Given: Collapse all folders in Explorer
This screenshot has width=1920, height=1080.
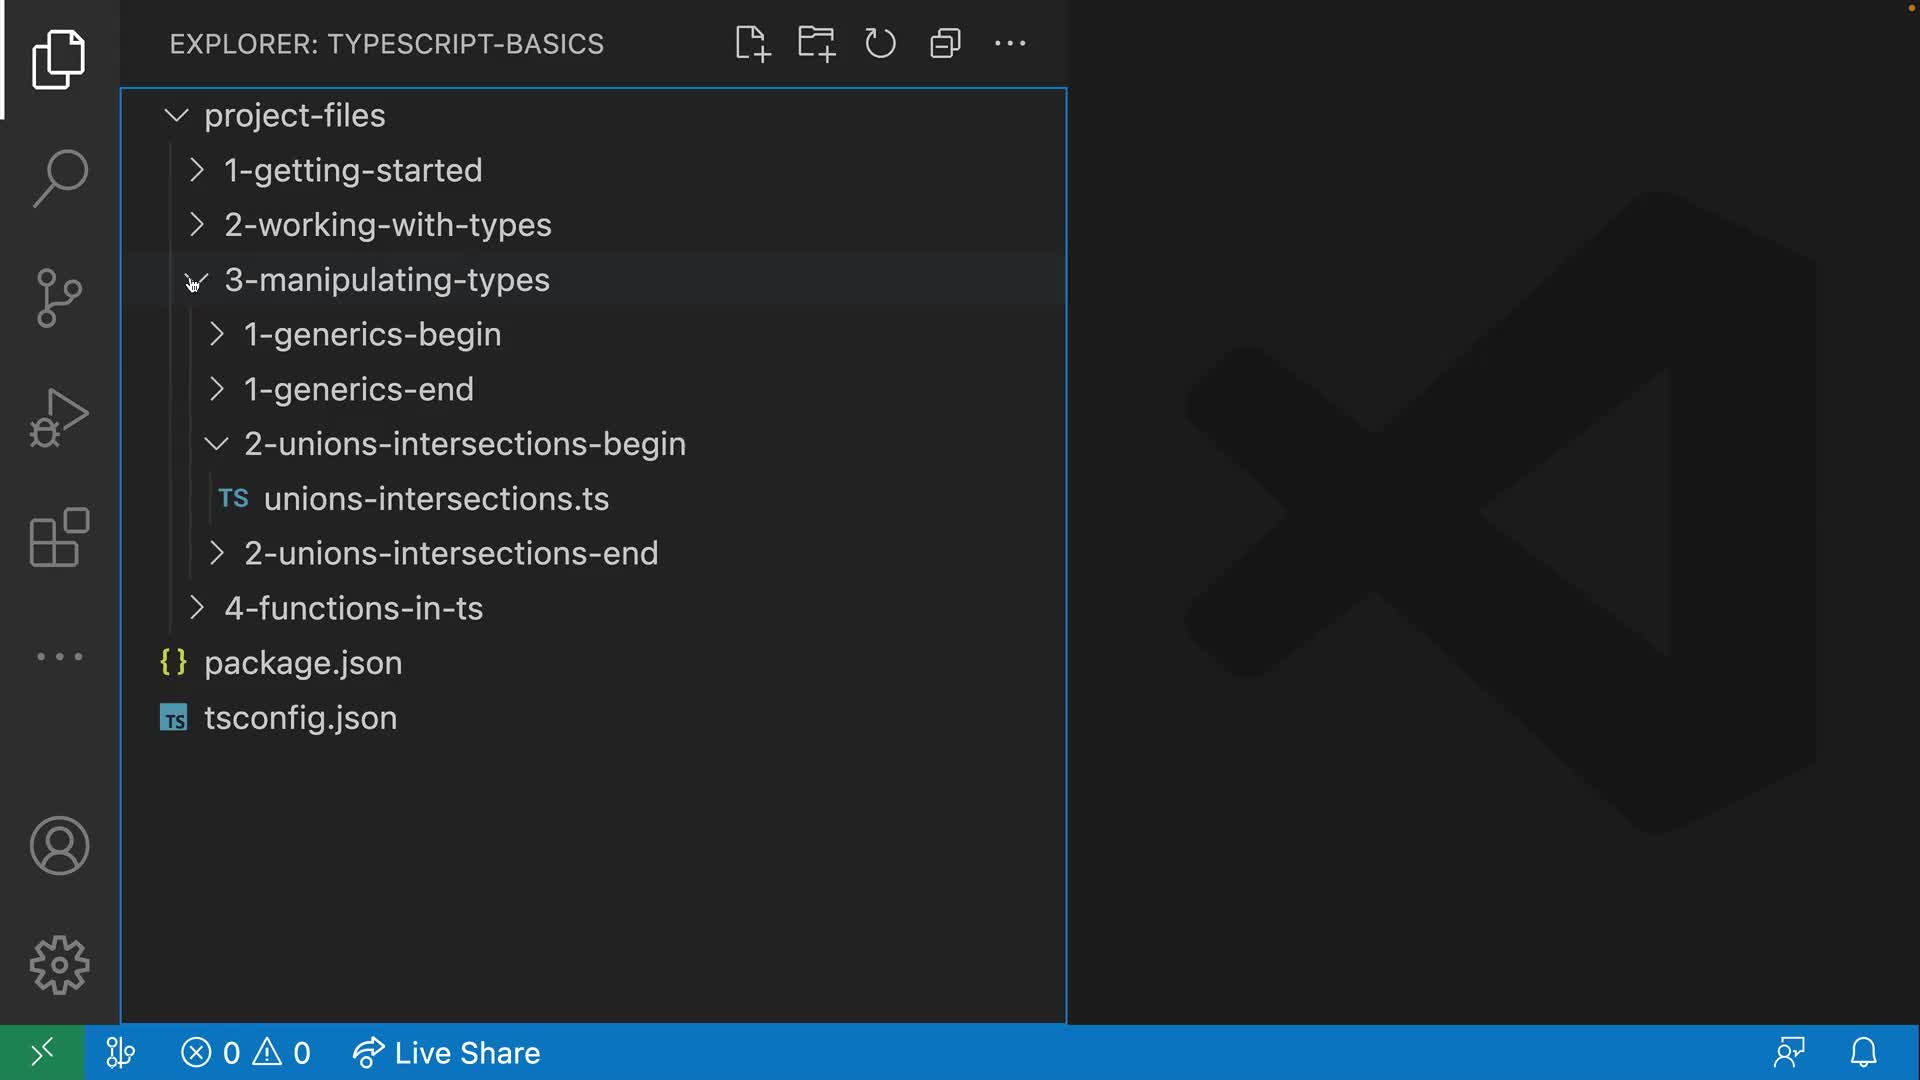Looking at the screenshot, I should (944, 43).
